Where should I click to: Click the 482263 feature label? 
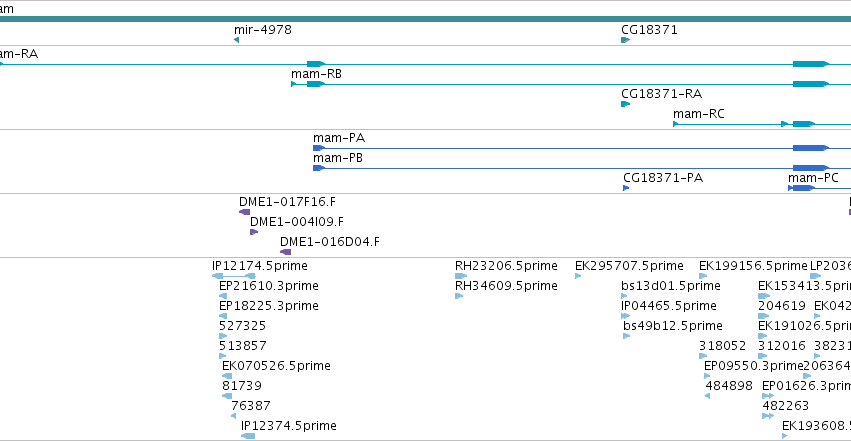tap(785, 406)
